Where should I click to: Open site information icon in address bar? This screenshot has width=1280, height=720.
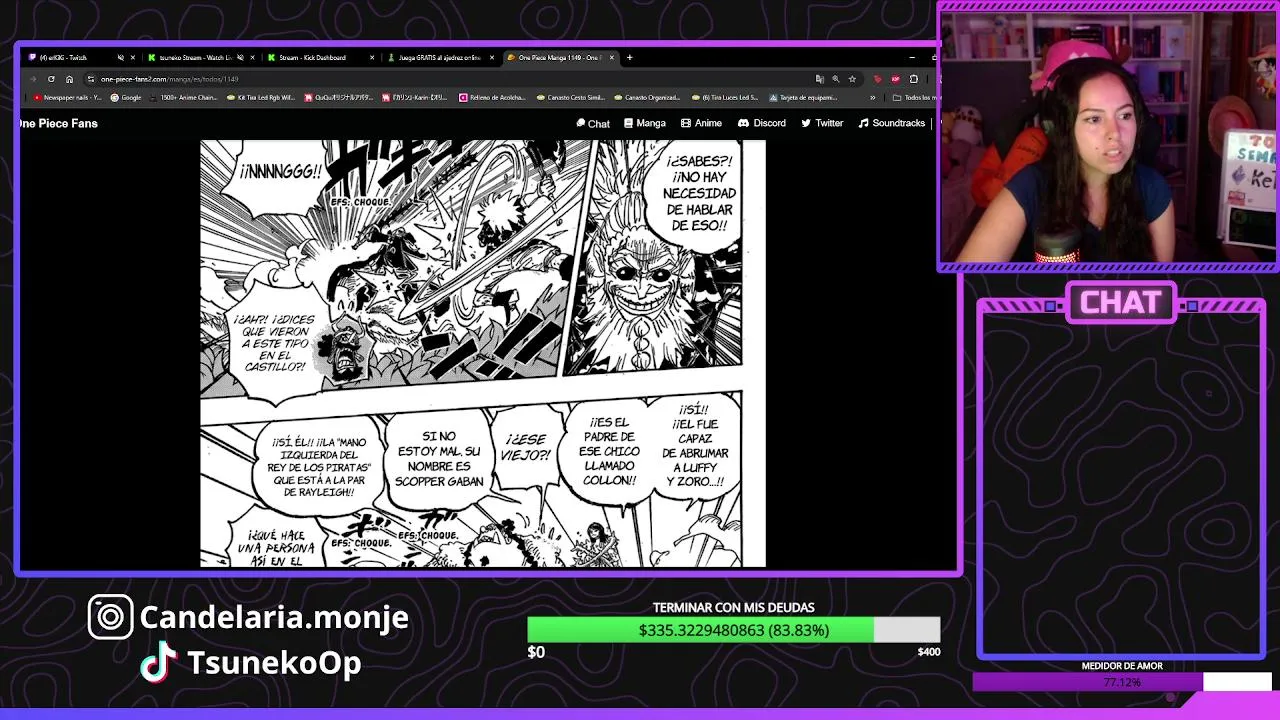coord(90,79)
